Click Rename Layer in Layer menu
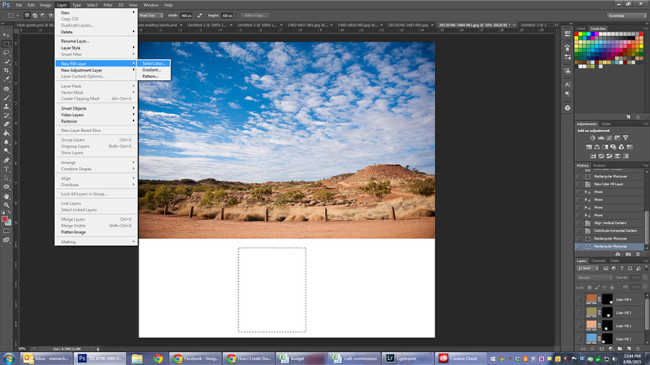 [x=96, y=41]
